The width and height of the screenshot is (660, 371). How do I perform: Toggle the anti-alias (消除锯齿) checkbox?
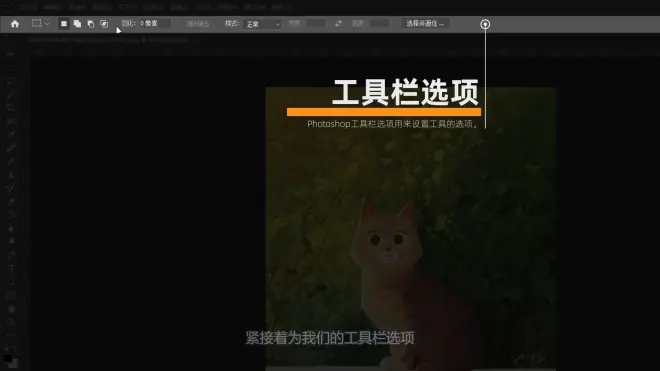point(197,24)
